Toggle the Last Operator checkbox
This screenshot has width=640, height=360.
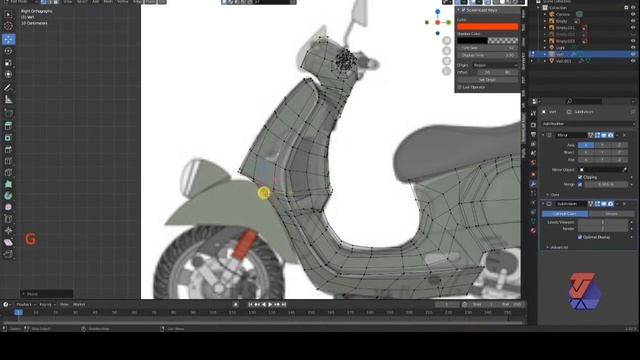tap(459, 87)
